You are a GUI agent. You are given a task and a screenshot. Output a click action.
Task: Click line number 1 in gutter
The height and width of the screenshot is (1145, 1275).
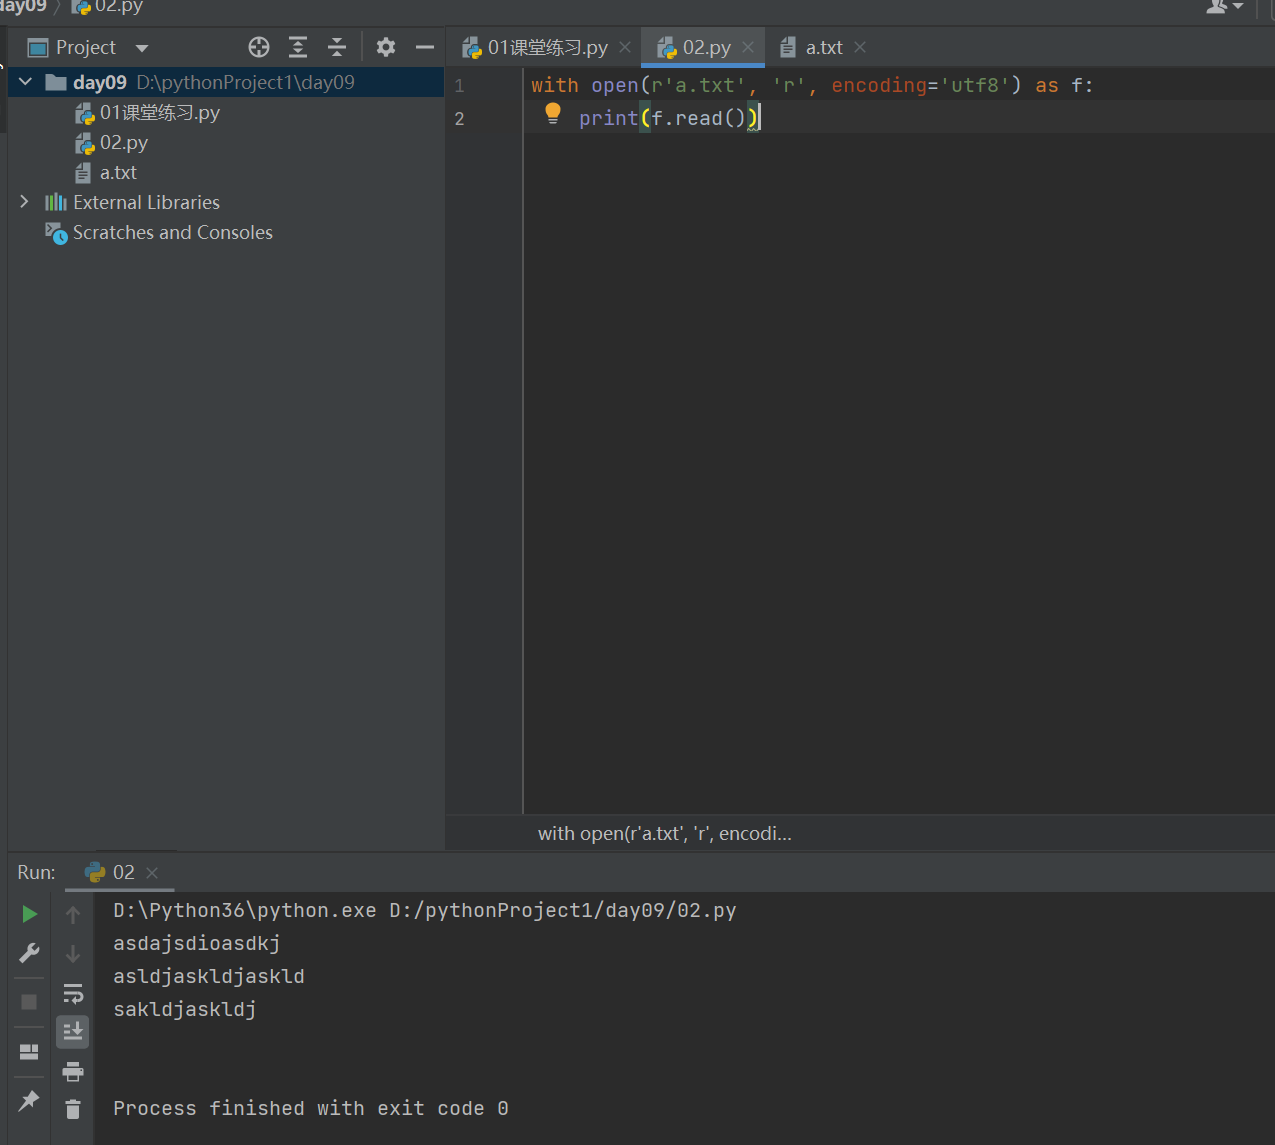pos(460,86)
